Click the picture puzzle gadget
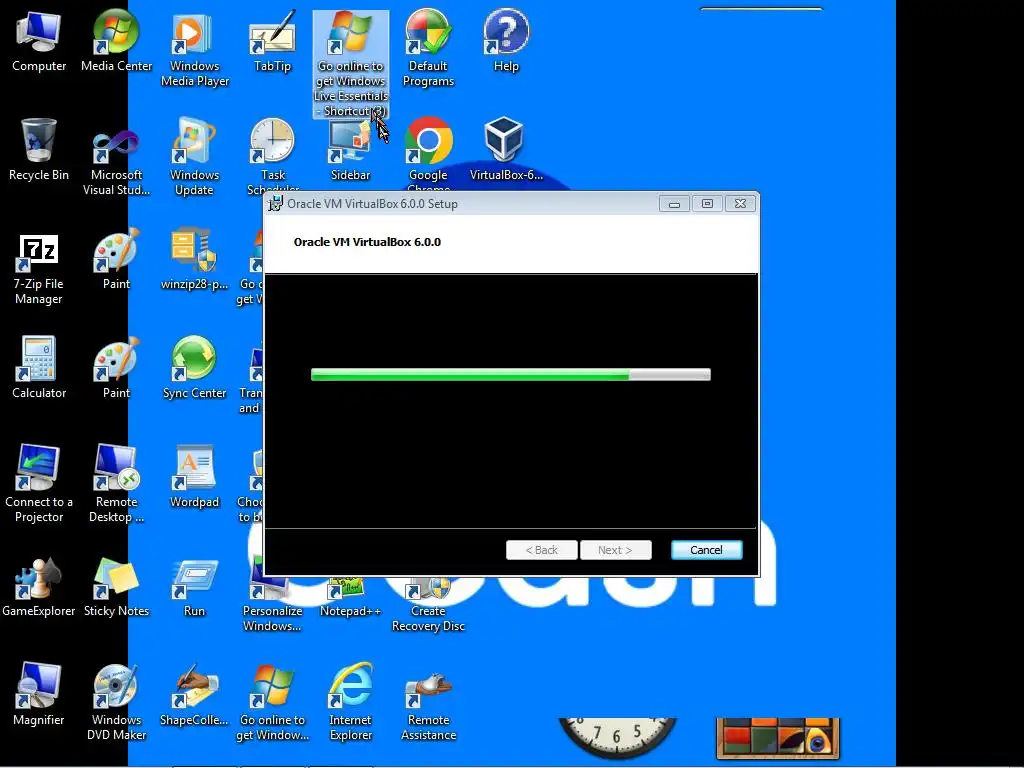 [x=777, y=738]
